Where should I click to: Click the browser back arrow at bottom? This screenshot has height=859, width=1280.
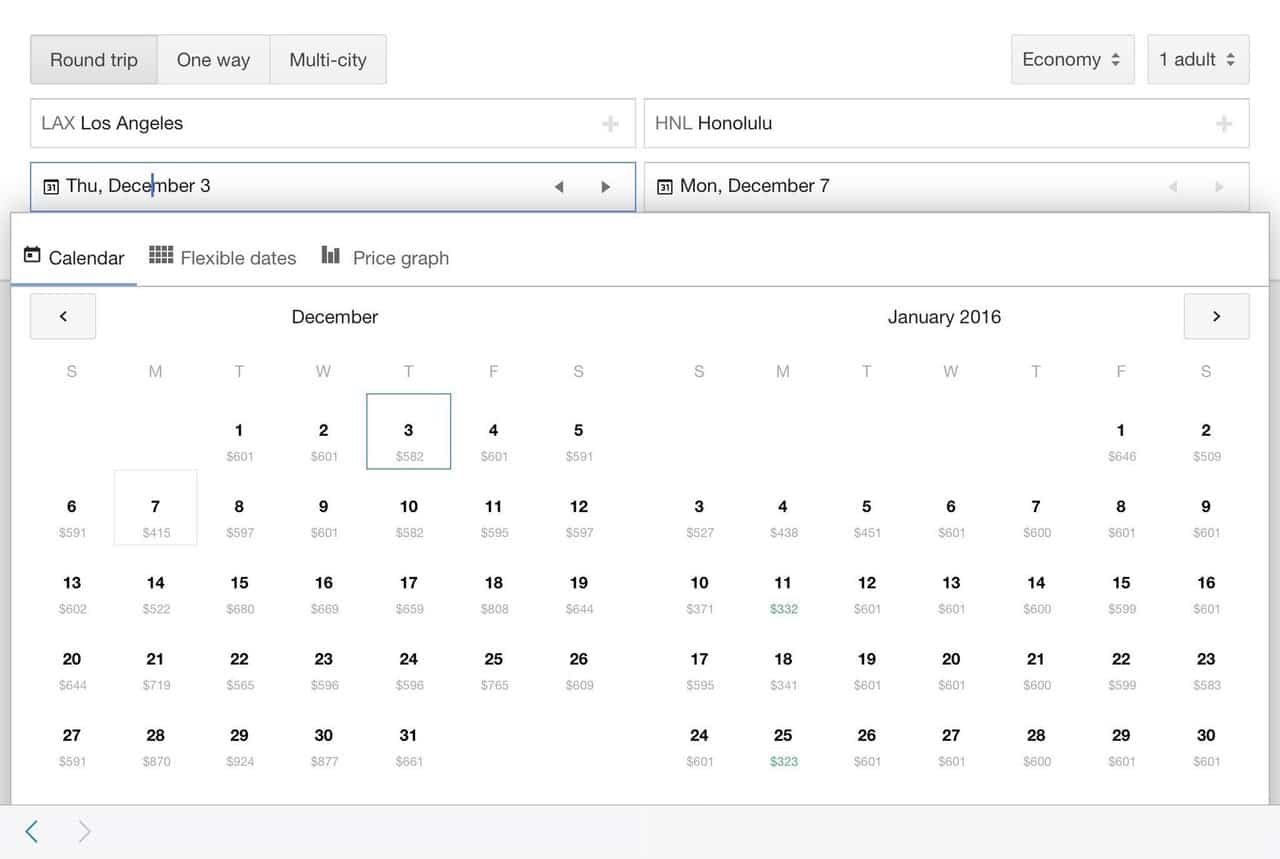32,831
